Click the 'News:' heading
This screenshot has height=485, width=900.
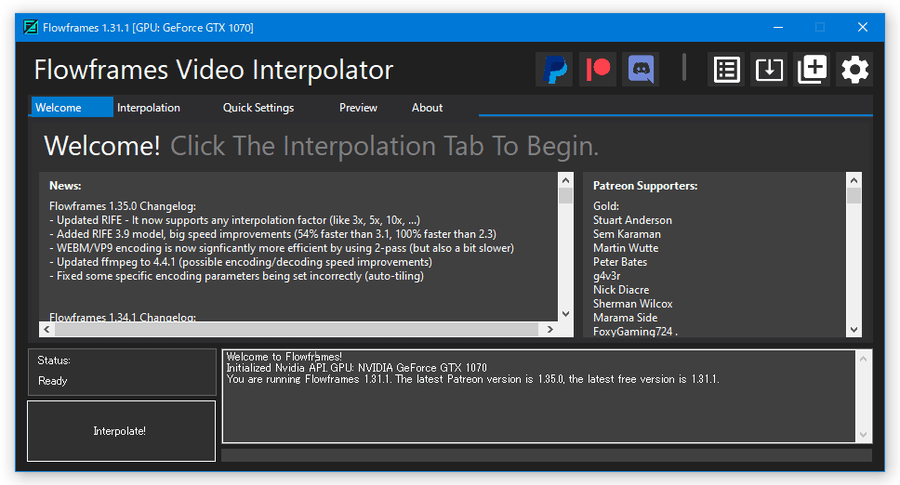tap(65, 186)
